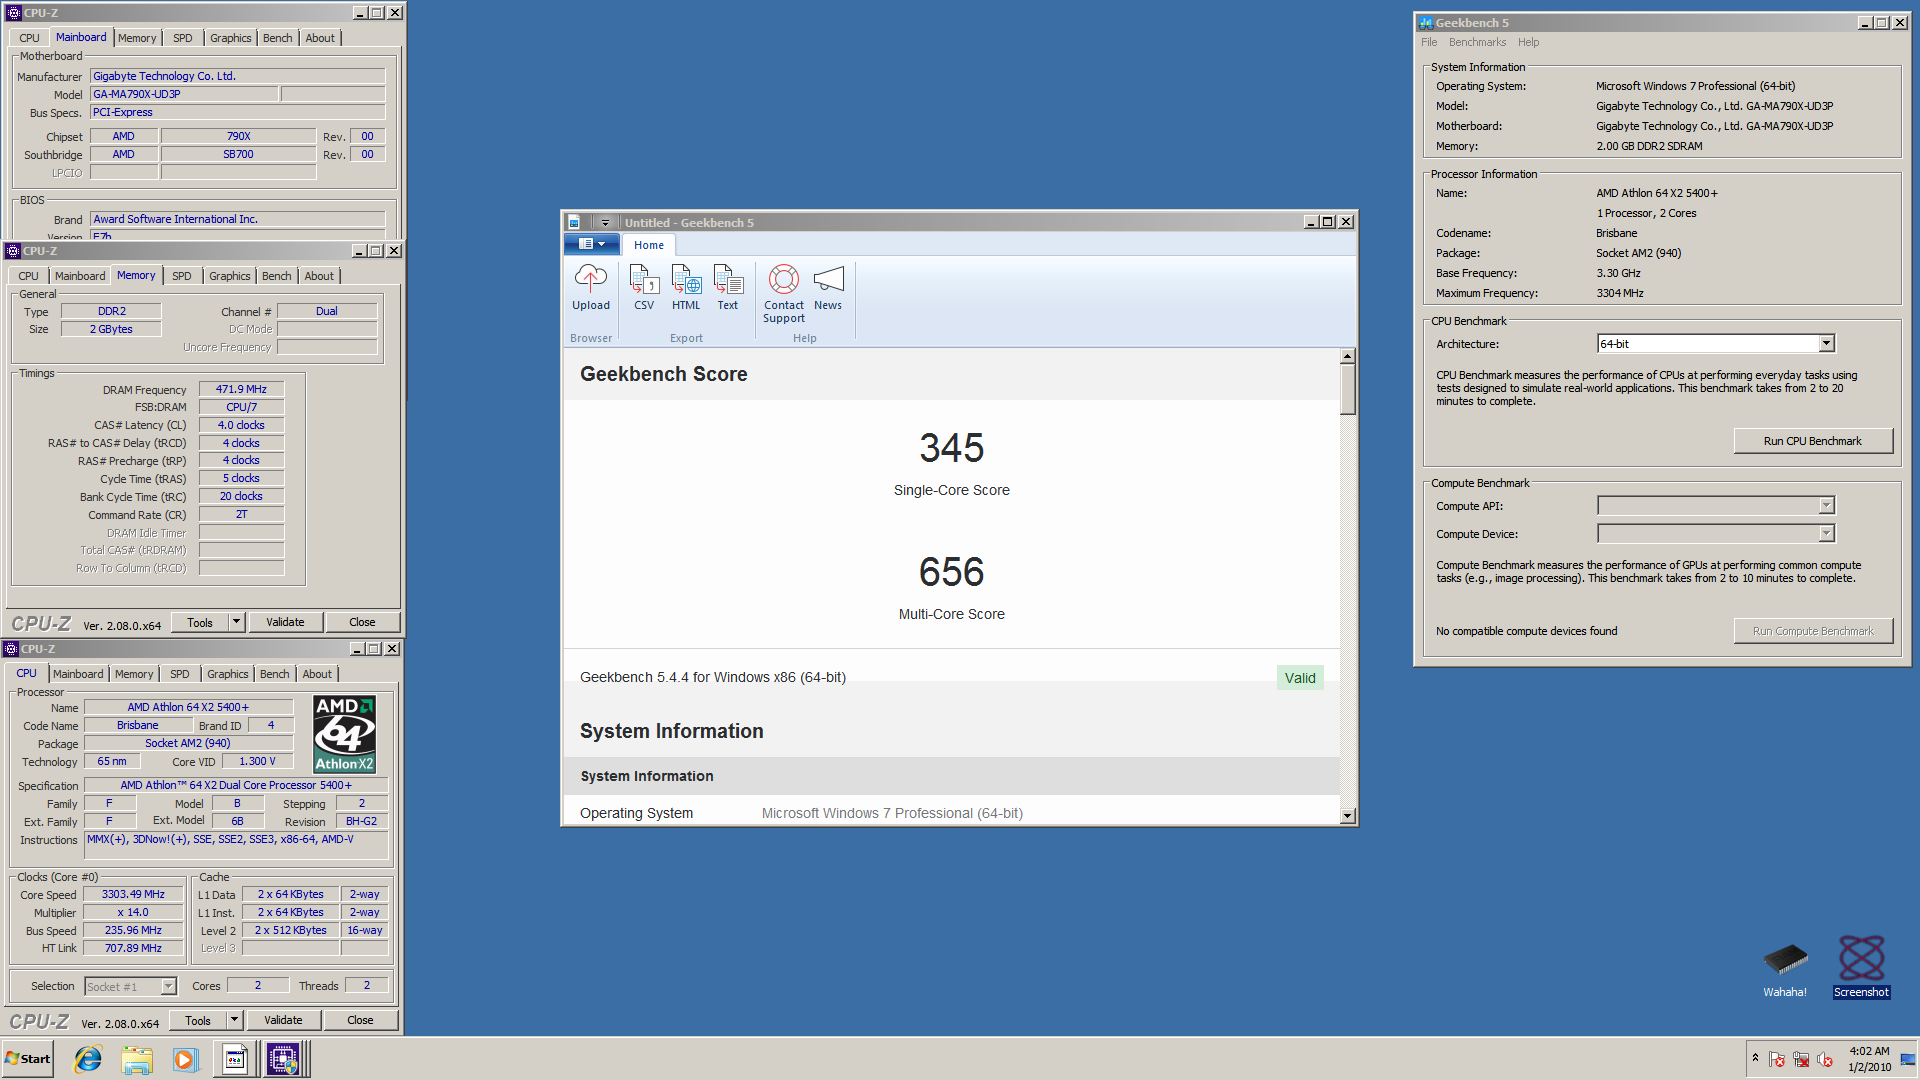
Task: Click the Core Speed value 3303.49 MHz
Action: click(x=133, y=894)
